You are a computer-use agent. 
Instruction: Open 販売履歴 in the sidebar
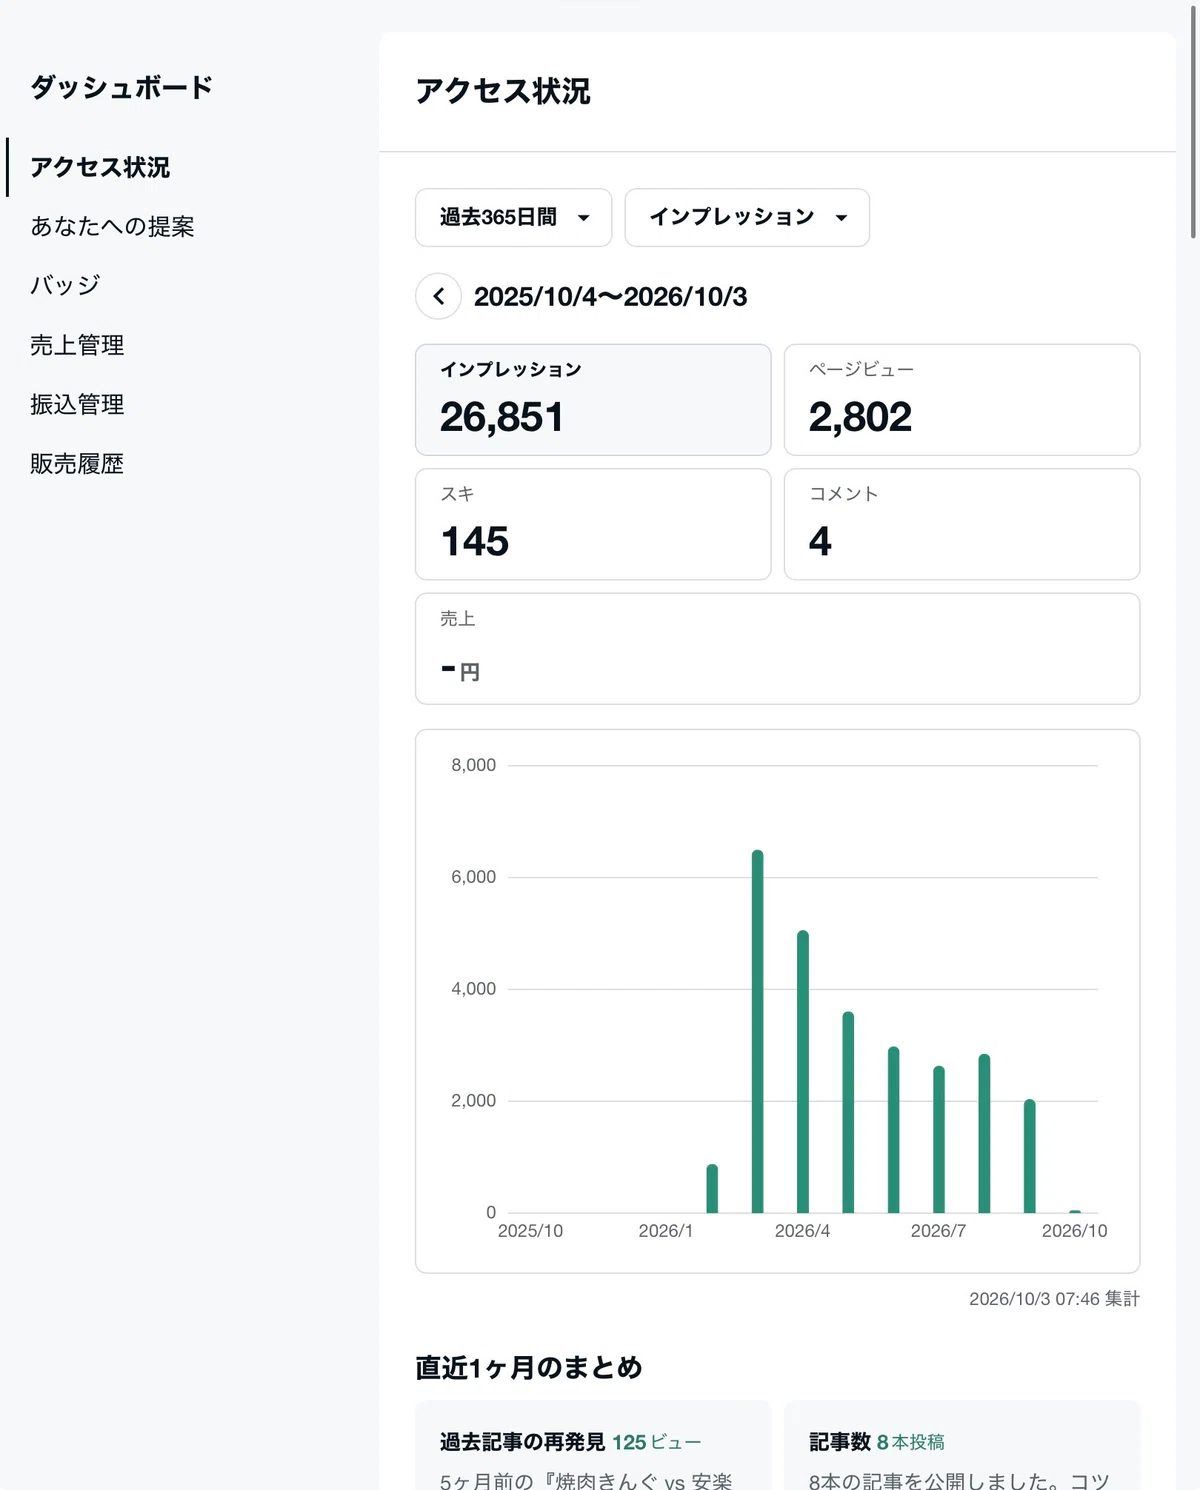(x=77, y=463)
